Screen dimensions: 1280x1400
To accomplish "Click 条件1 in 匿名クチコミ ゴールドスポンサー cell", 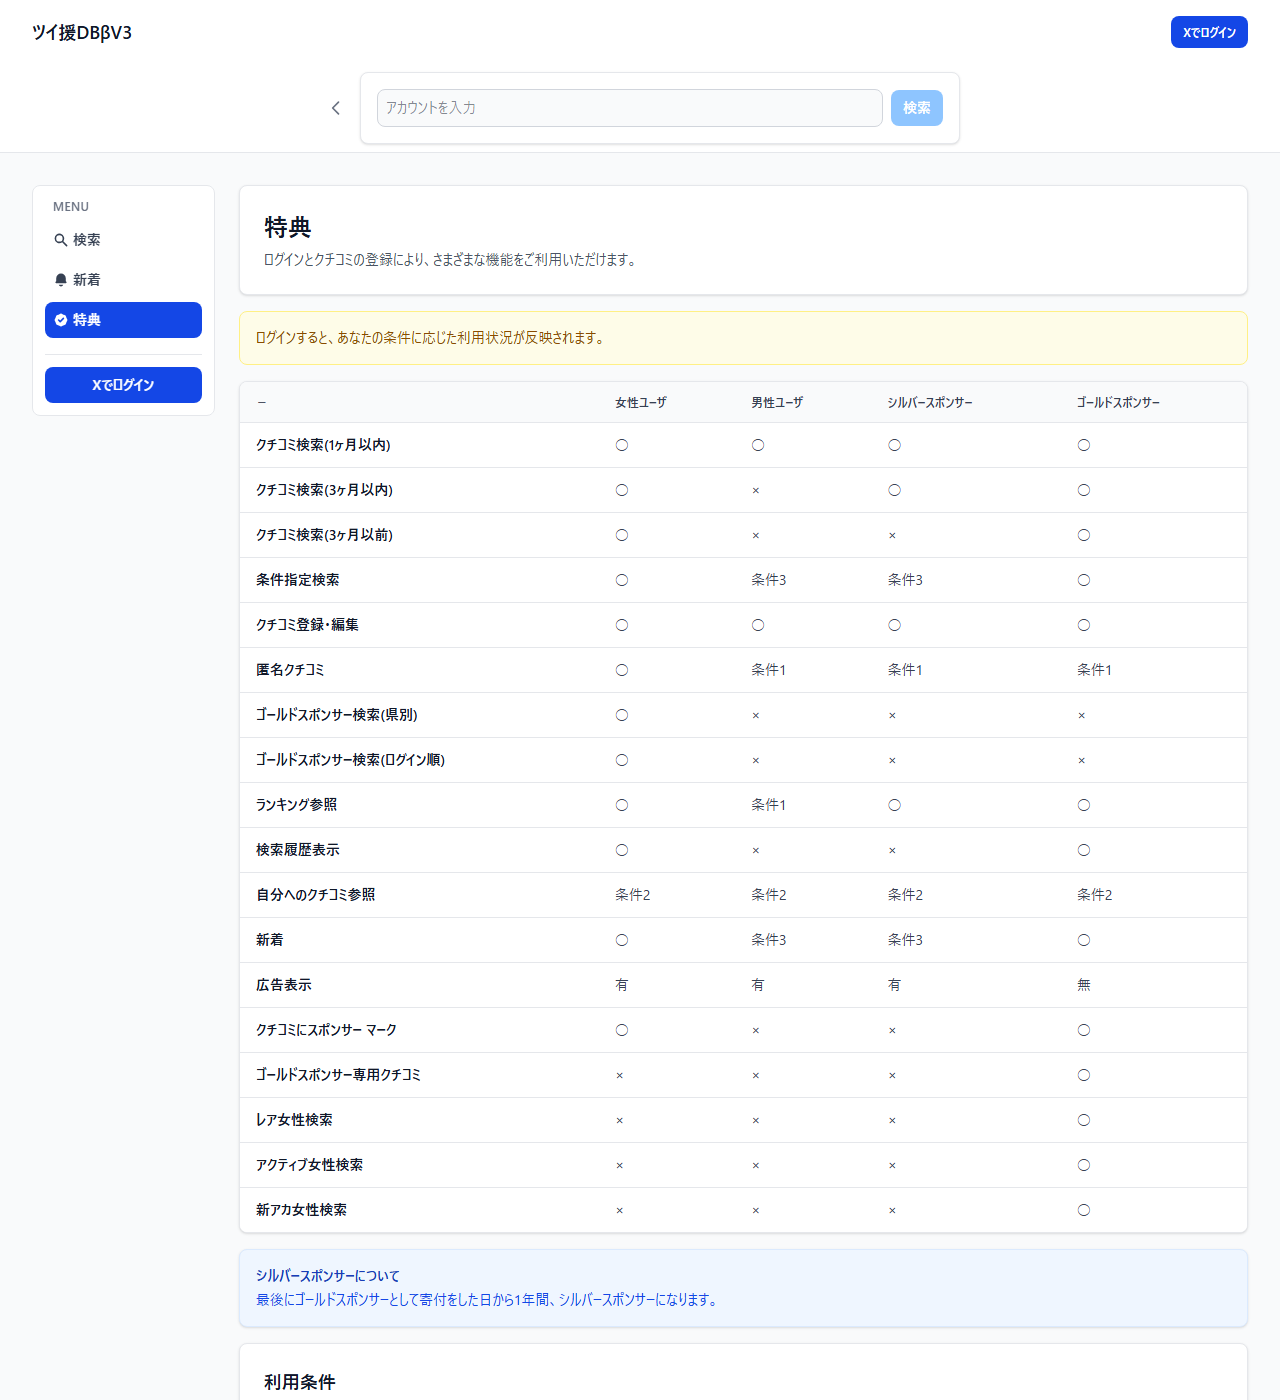I will [1094, 670].
